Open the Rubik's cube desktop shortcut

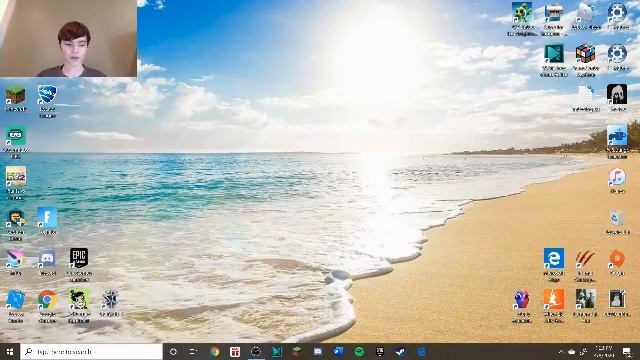tap(585, 60)
